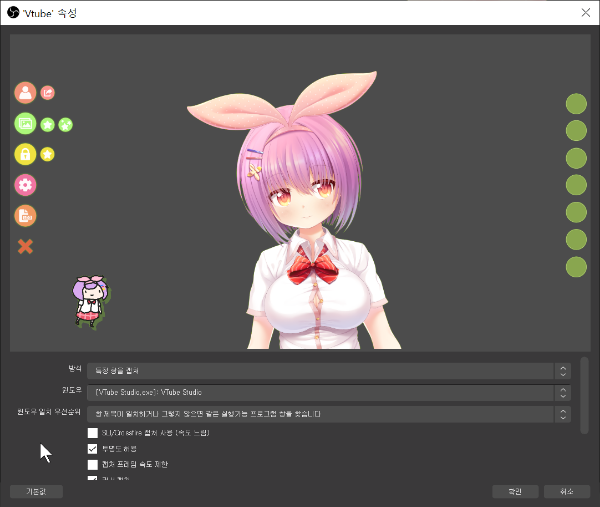Click the 기본값 defaults button
The height and width of the screenshot is (507, 600).
[36, 492]
